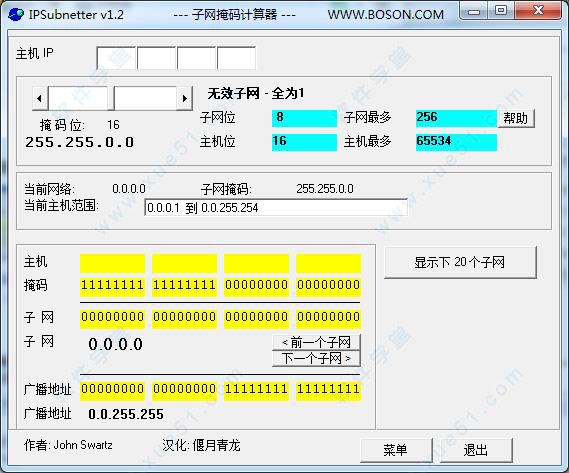This screenshot has width=569, height=473.
Task: Click the fourth octet field of 主机 IP
Action: coord(237,58)
